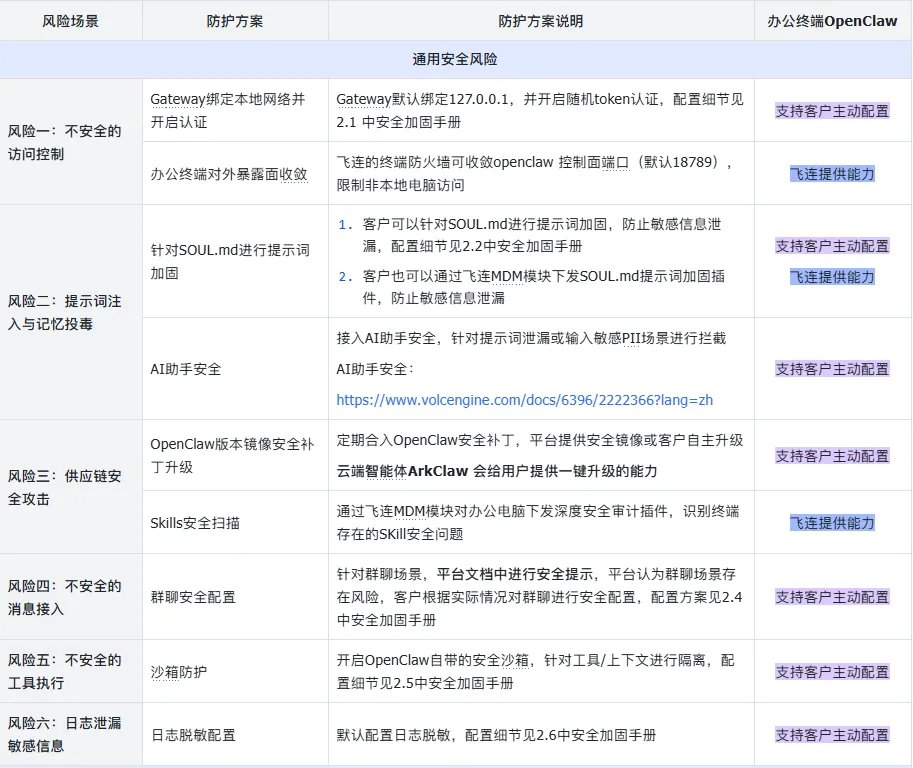913x768 pixels.
Task: Click the '接入AI助手安全' description line
Action: [x=531, y=338]
